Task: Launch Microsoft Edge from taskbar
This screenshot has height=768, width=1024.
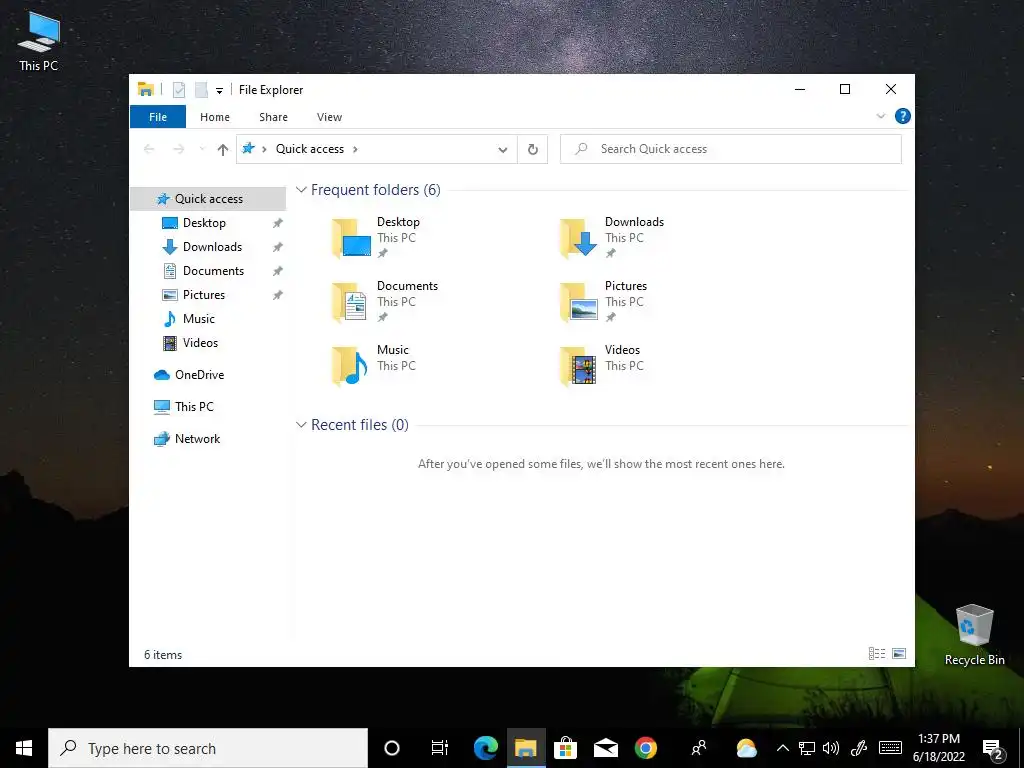Action: (x=485, y=748)
